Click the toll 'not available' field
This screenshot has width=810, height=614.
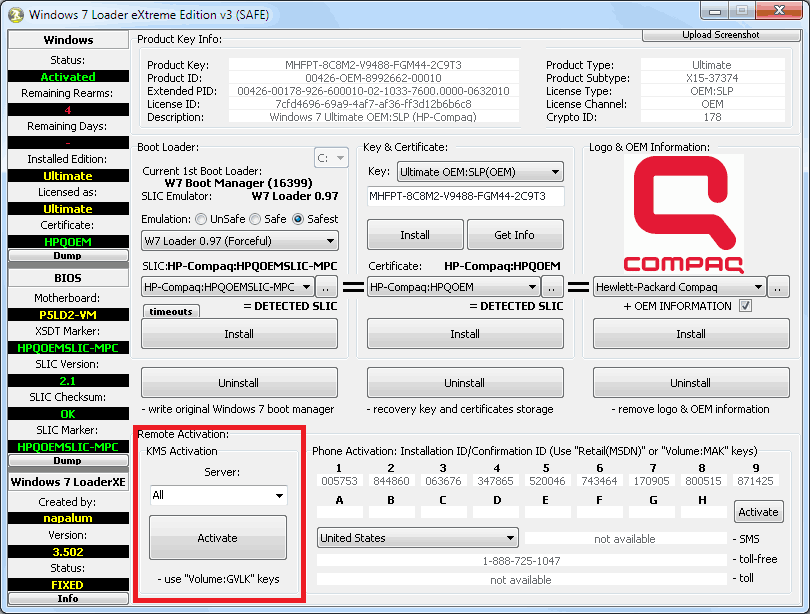522,580
